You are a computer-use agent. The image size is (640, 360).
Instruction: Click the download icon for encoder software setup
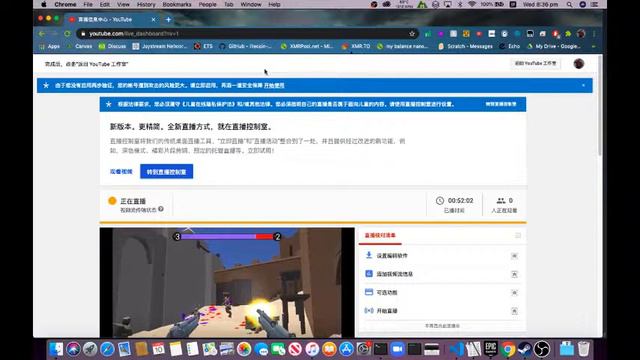[369, 255]
